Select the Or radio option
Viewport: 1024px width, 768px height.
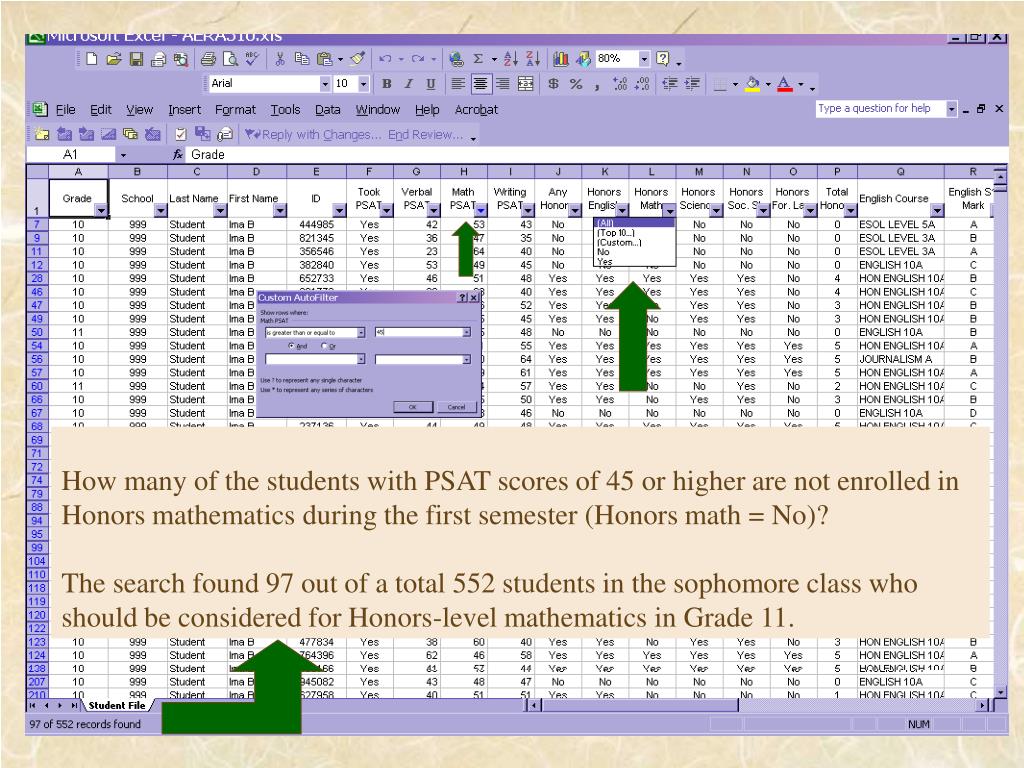tap(324, 346)
